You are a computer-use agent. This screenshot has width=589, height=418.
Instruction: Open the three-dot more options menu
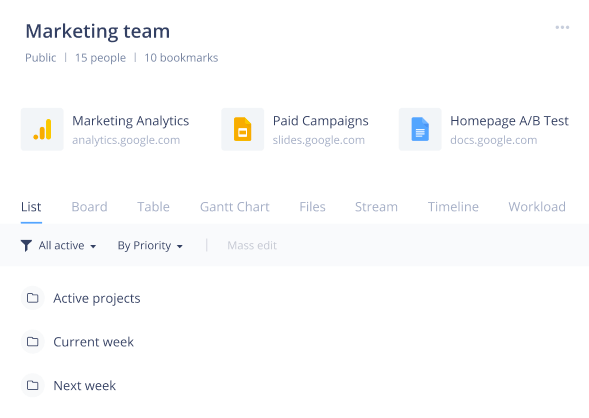[x=562, y=27]
